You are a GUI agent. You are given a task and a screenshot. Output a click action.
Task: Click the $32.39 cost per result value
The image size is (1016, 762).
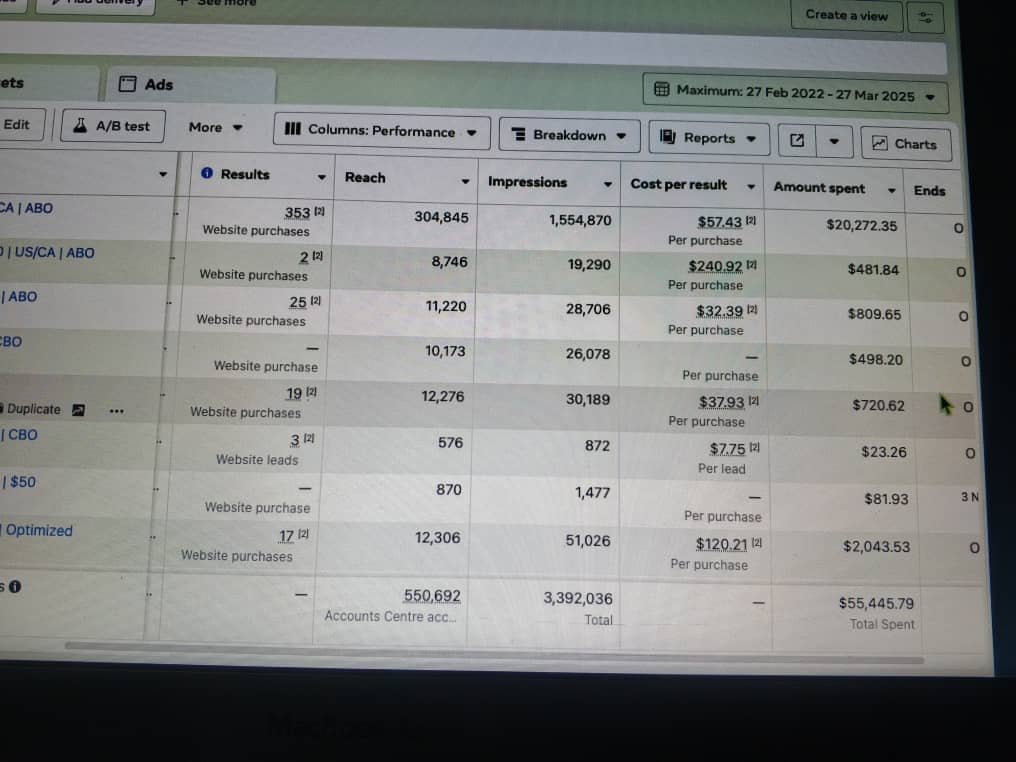tap(719, 311)
